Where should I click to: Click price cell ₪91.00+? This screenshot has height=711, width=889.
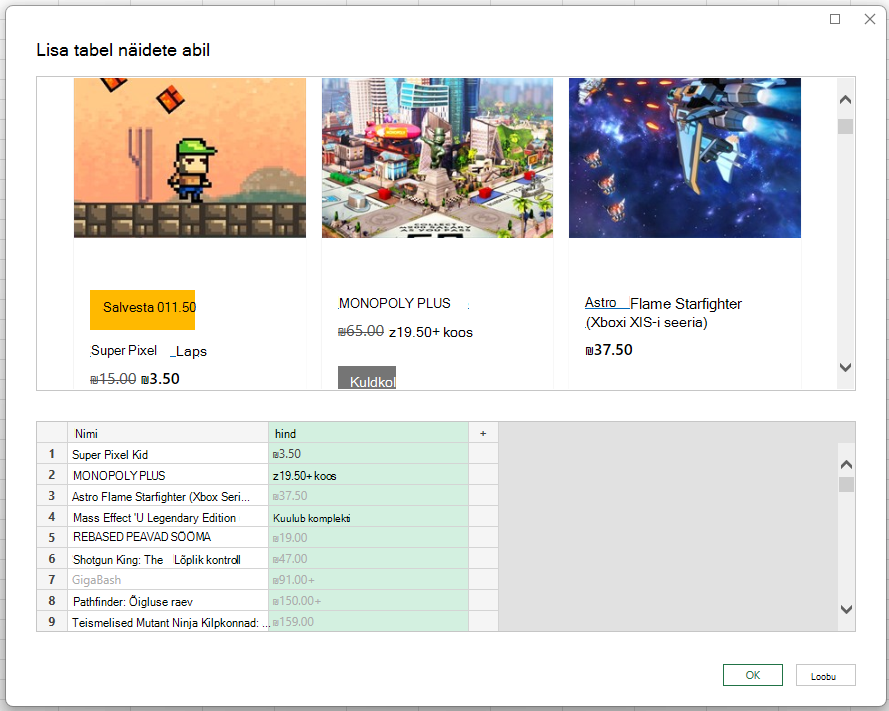tap(369, 579)
